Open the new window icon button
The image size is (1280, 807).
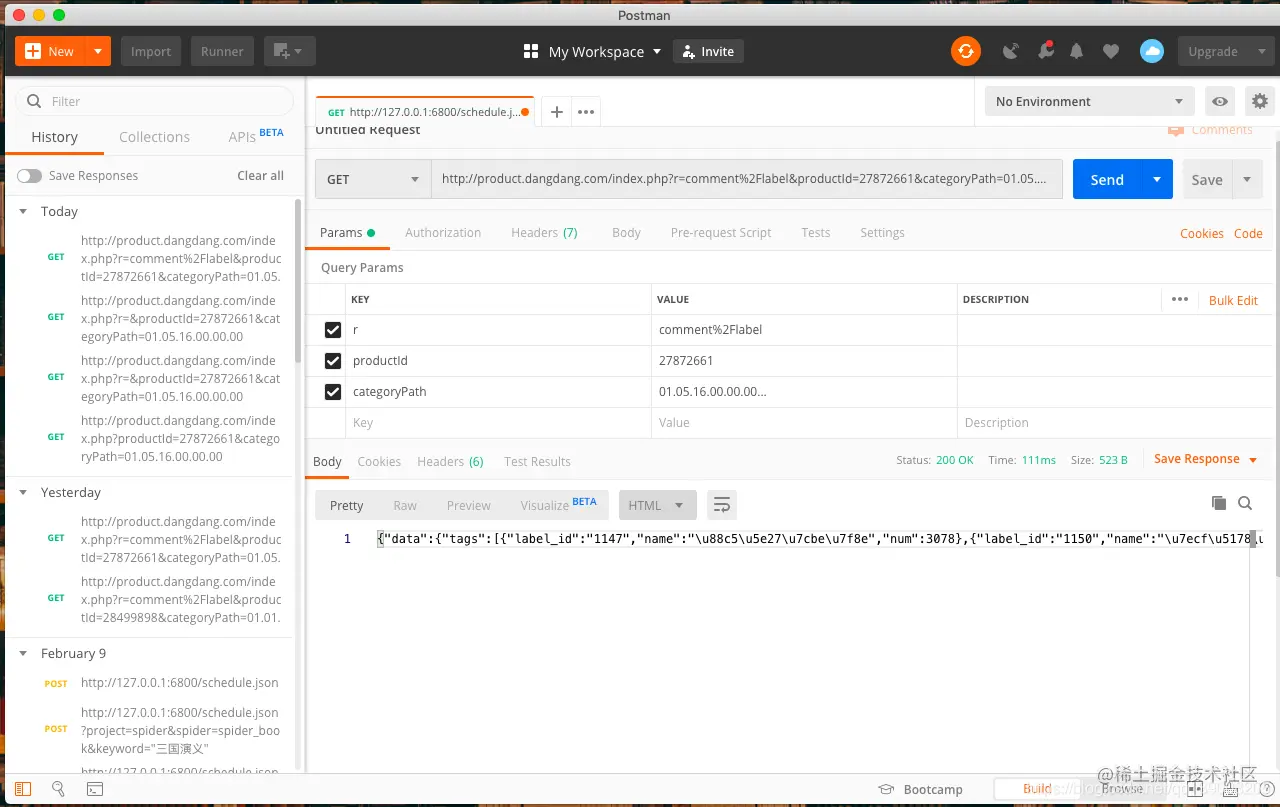click(x=290, y=51)
